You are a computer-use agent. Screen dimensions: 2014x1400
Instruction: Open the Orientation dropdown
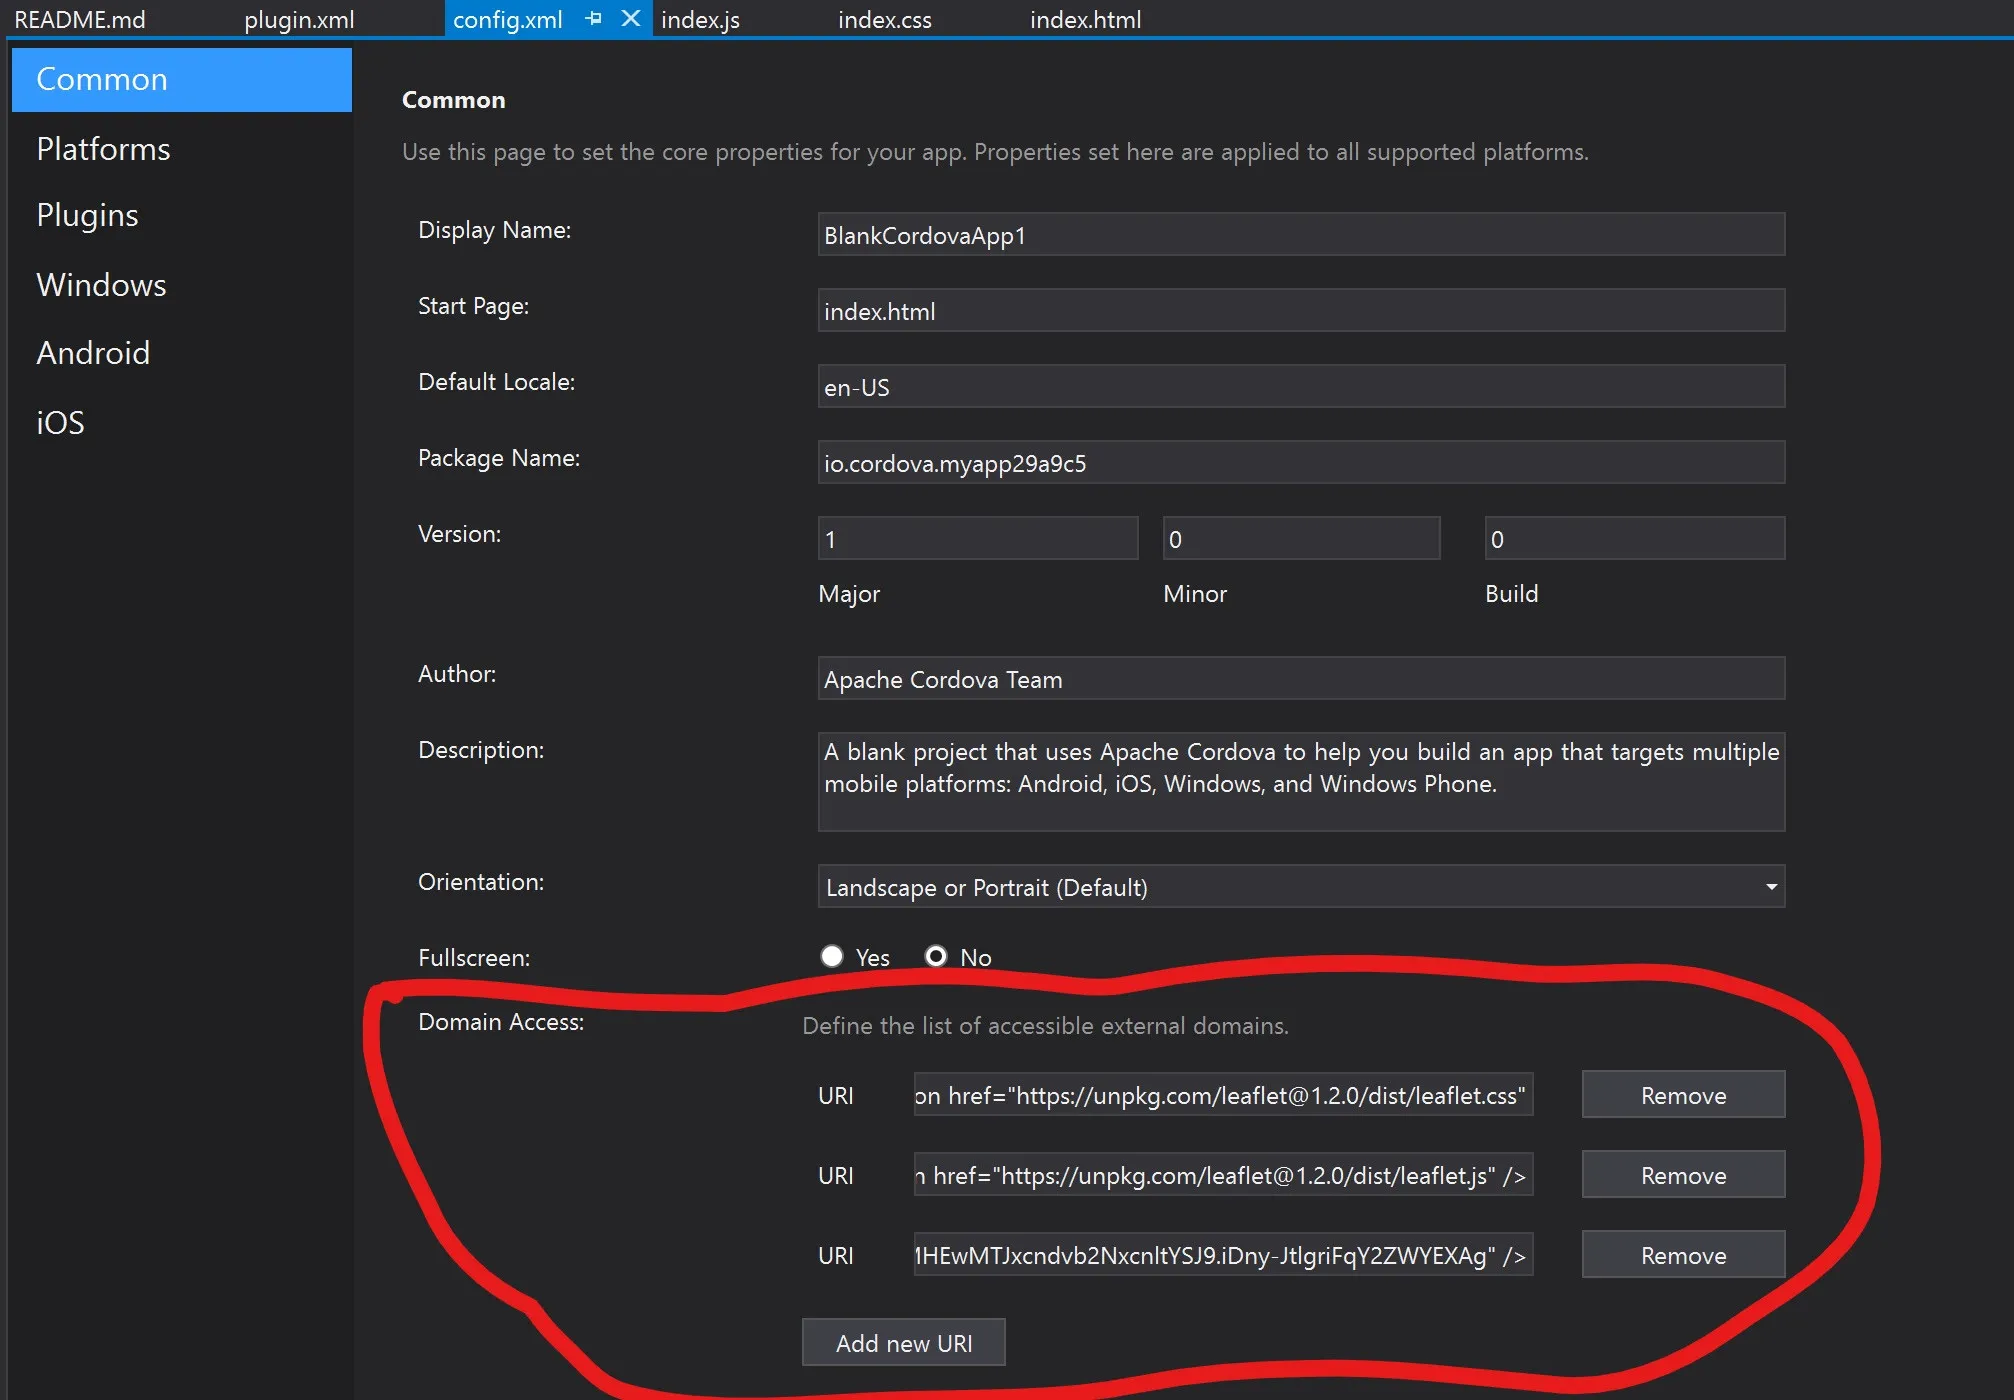click(1300, 887)
